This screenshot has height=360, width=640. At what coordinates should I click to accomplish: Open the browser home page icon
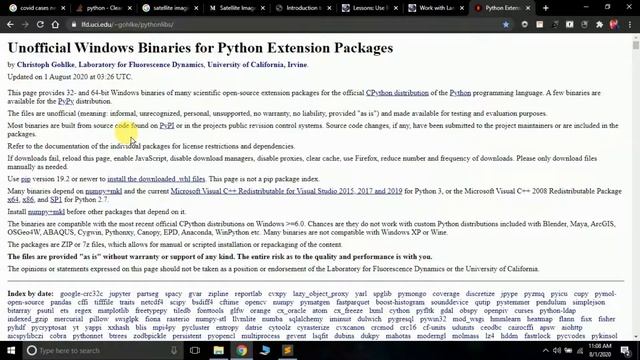[x=56, y=24]
